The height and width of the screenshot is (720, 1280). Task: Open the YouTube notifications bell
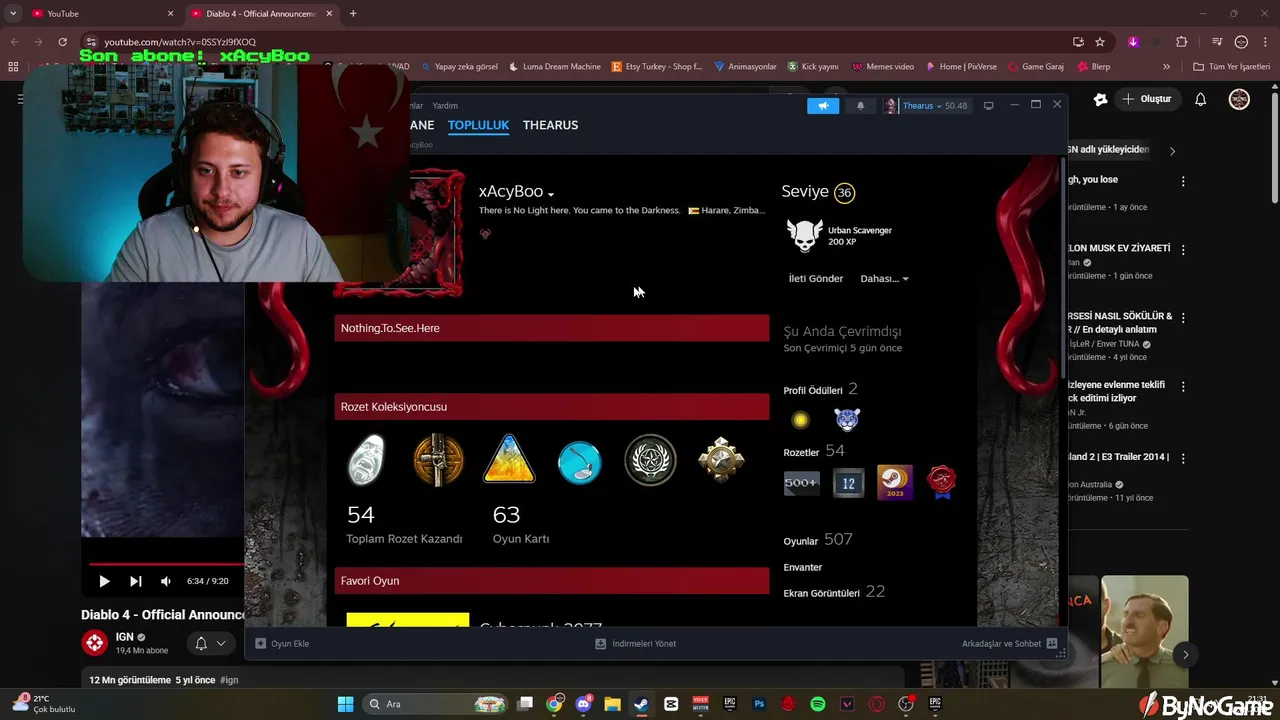tap(1201, 99)
